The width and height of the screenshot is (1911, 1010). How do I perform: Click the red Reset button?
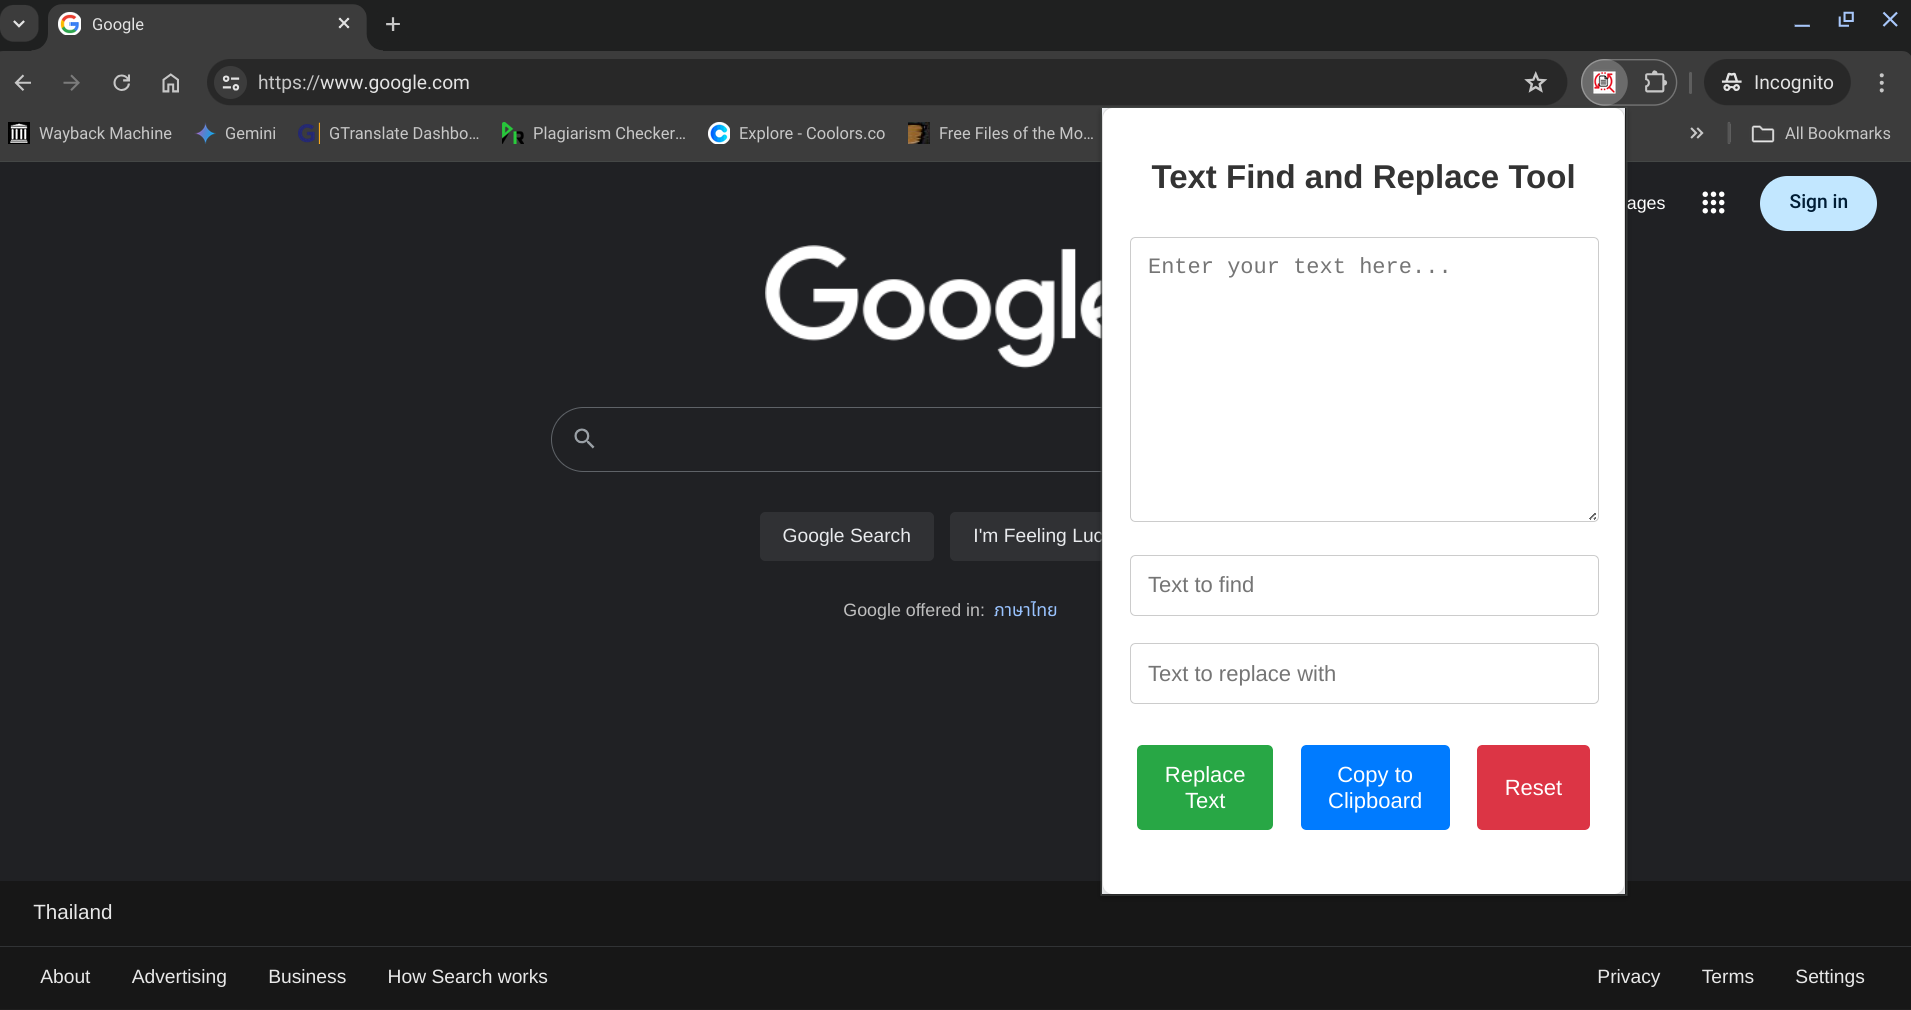click(1533, 787)
